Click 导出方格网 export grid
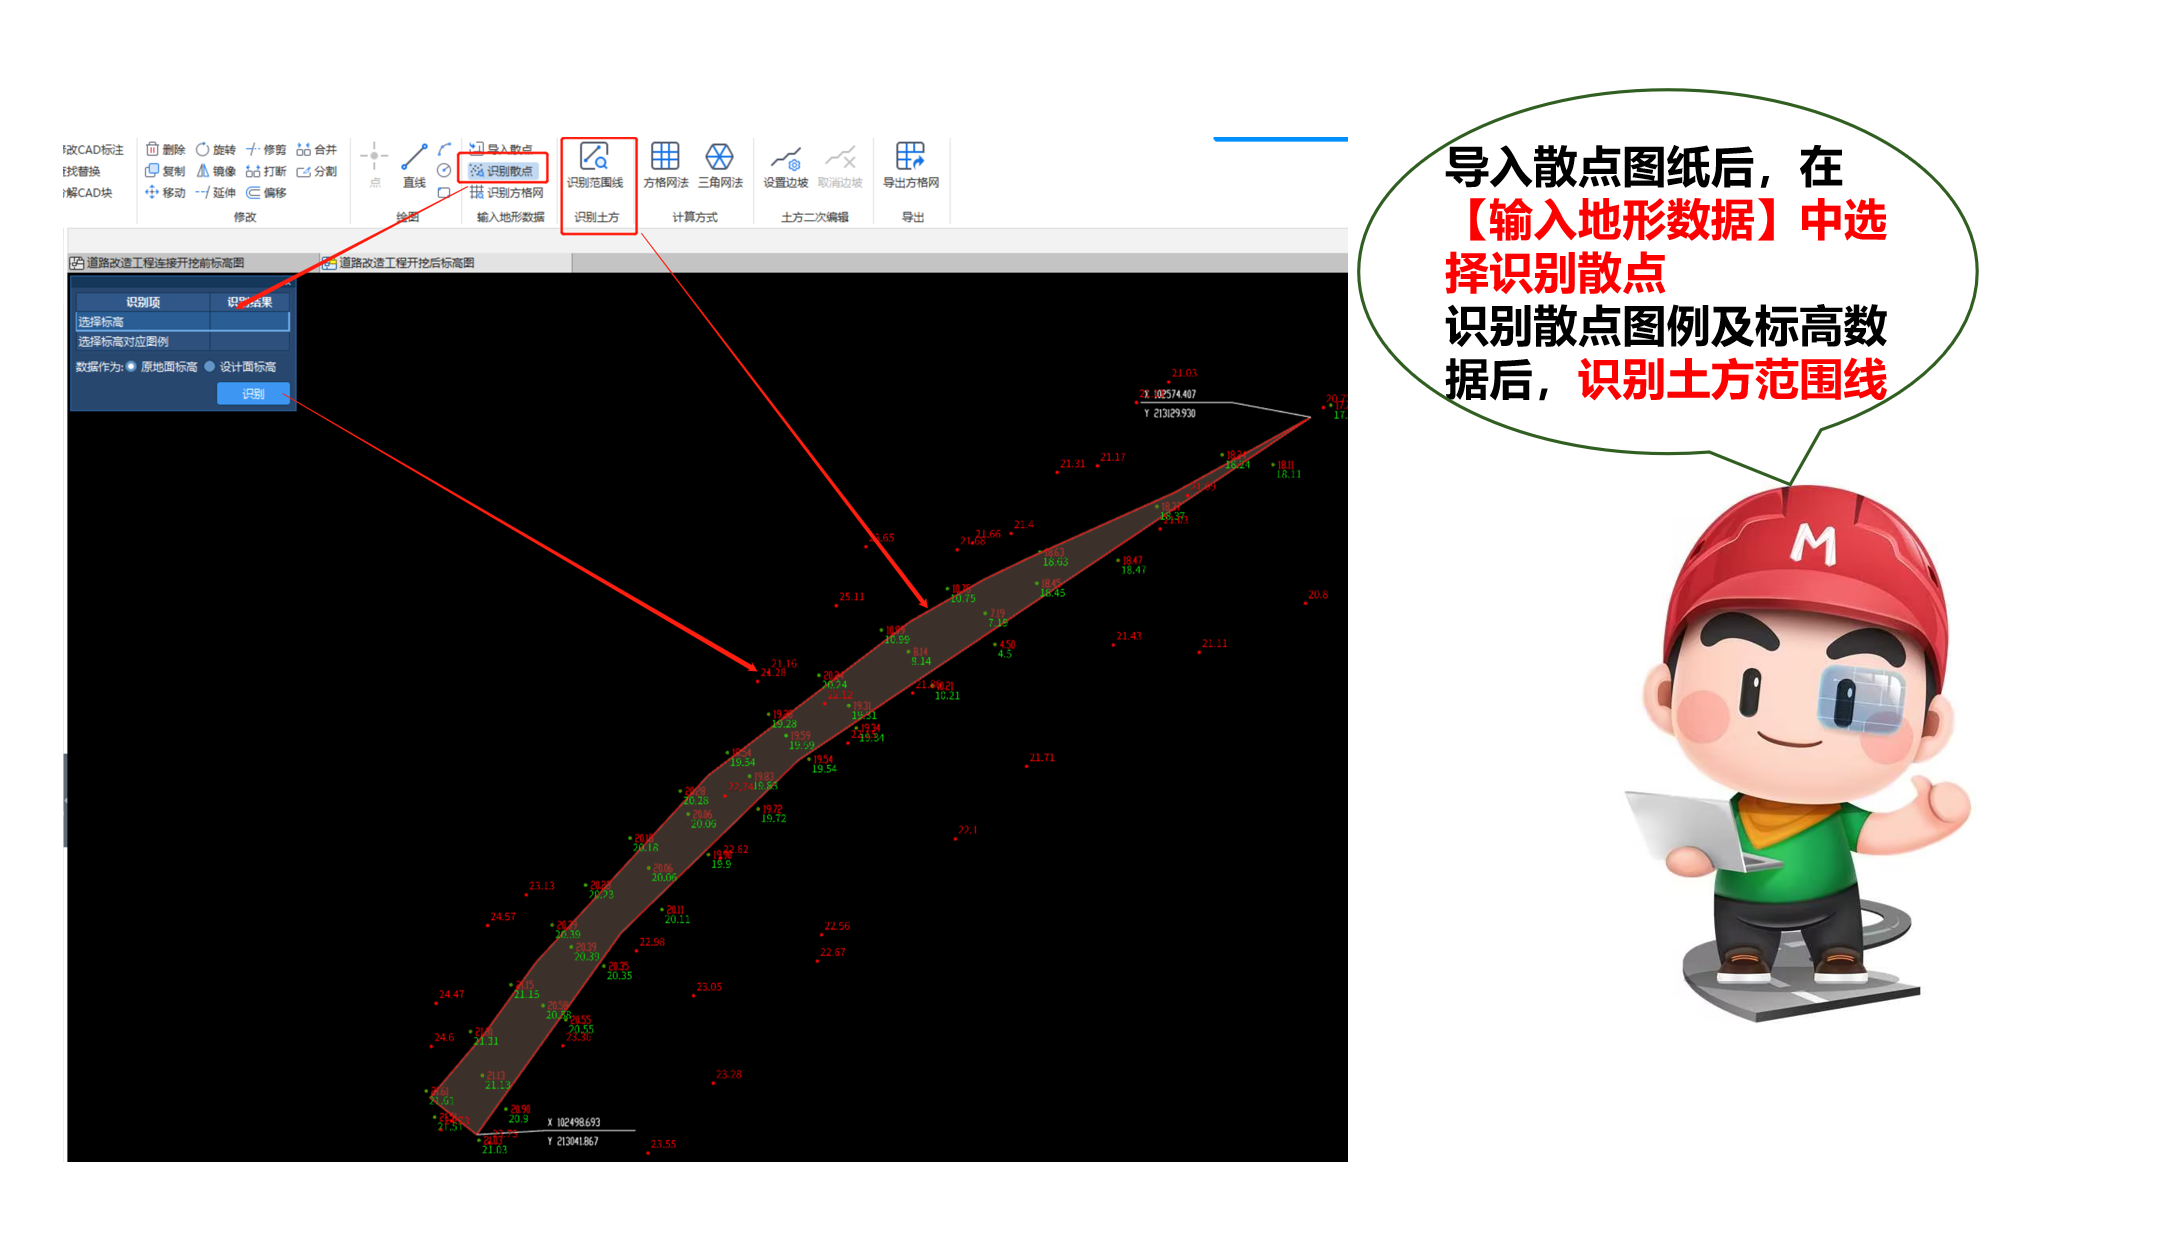The height and width of the screenshot is (1233, 2180). 911,165
